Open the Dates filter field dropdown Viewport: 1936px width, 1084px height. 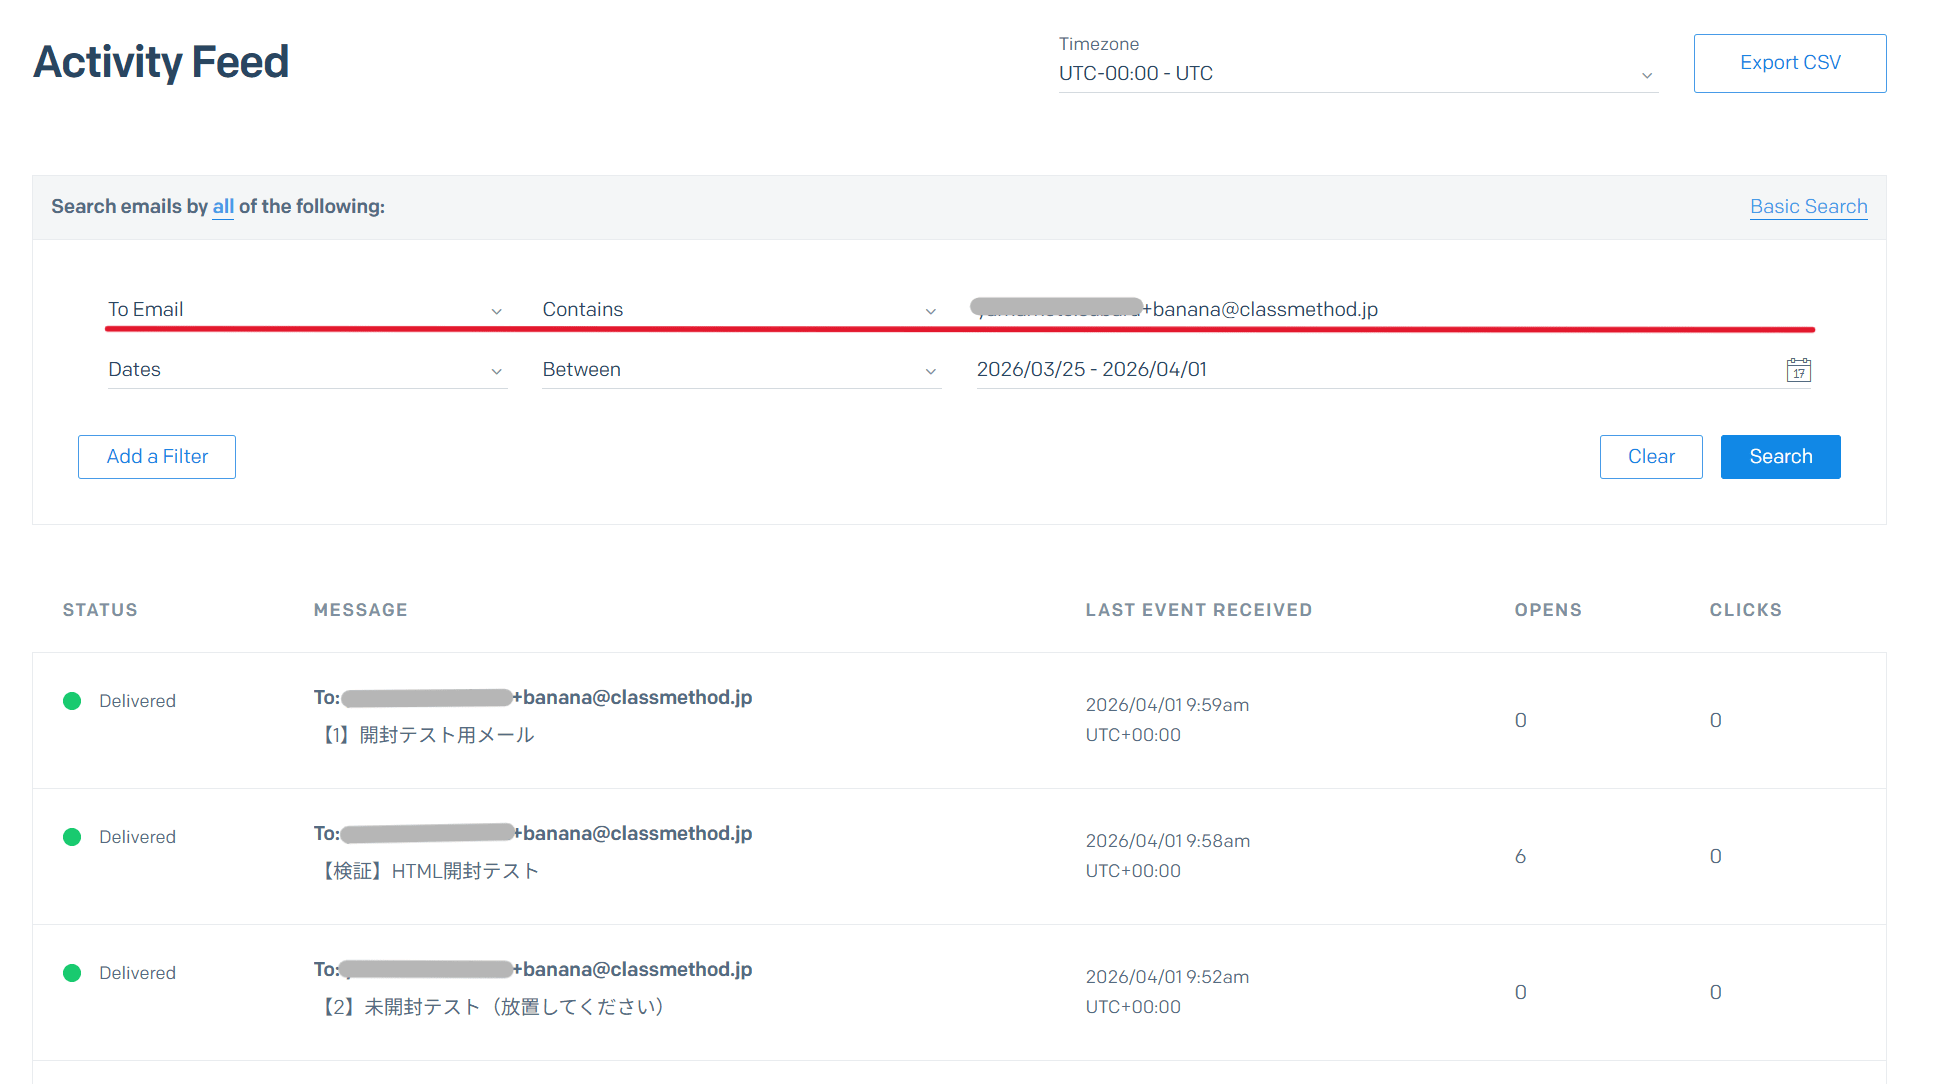pos(306,370)
